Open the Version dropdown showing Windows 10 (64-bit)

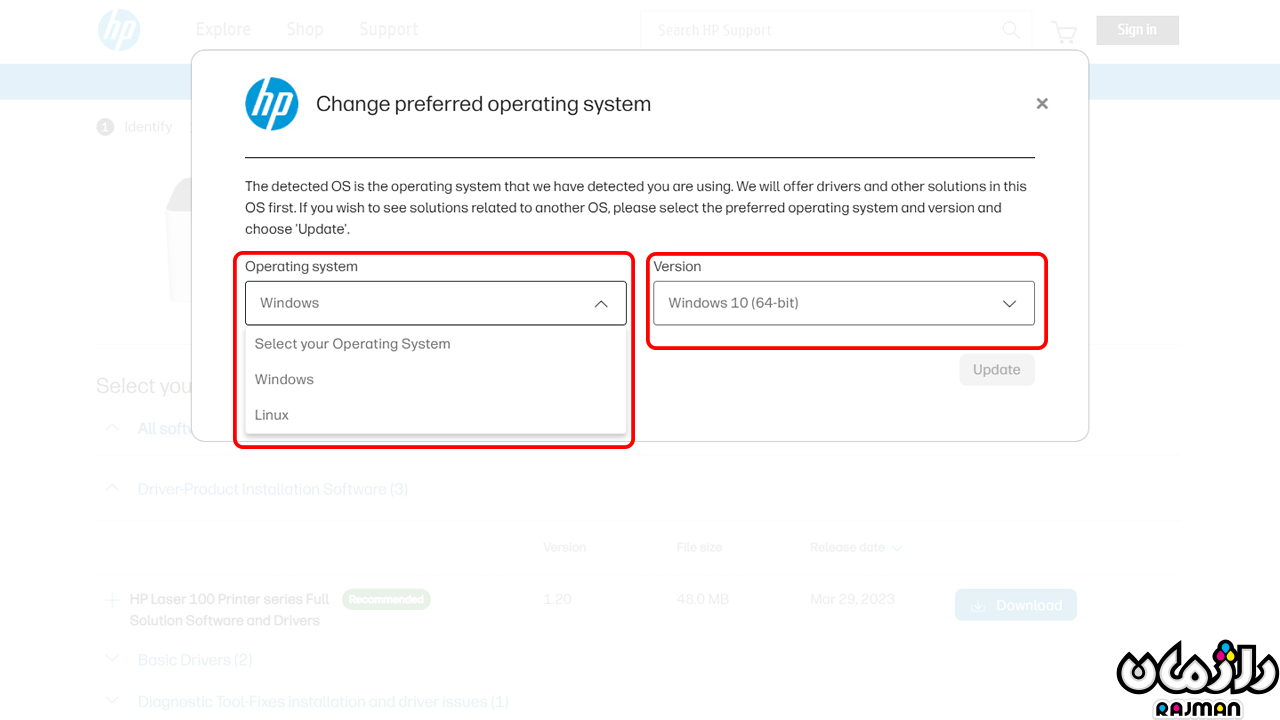tap(844, 303)
